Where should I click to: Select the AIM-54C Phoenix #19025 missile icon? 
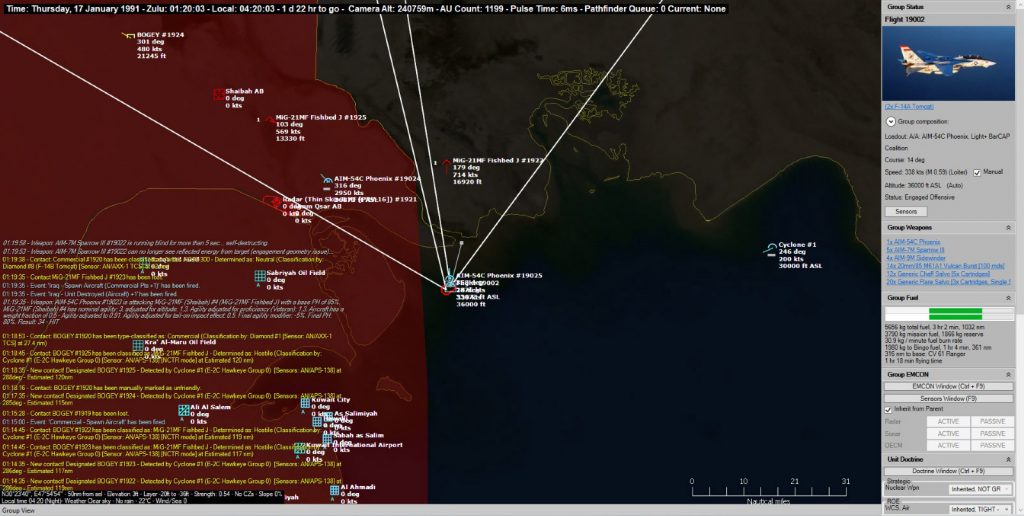click(449, 280)
